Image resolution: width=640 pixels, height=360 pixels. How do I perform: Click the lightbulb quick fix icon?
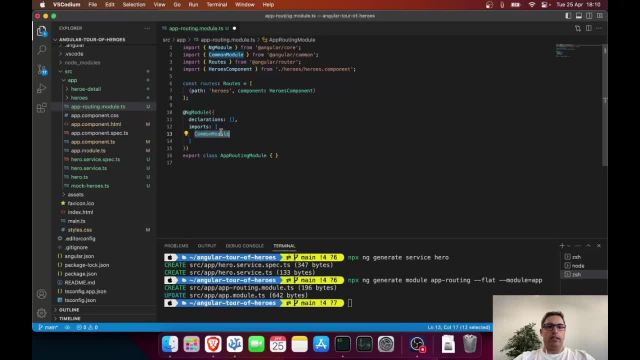point(186,133)
